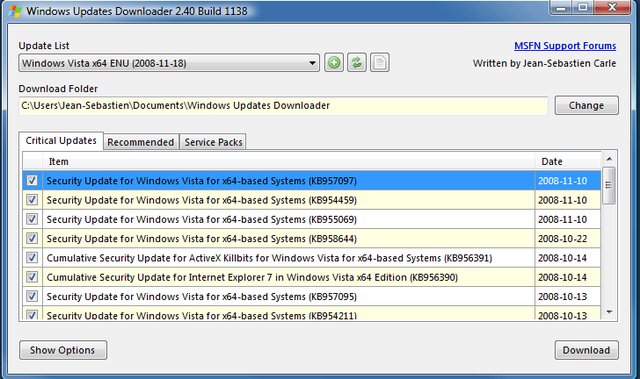Click the scroll down arrow of the update list
This screenshot has width=640, height=379.
point(609,312)
